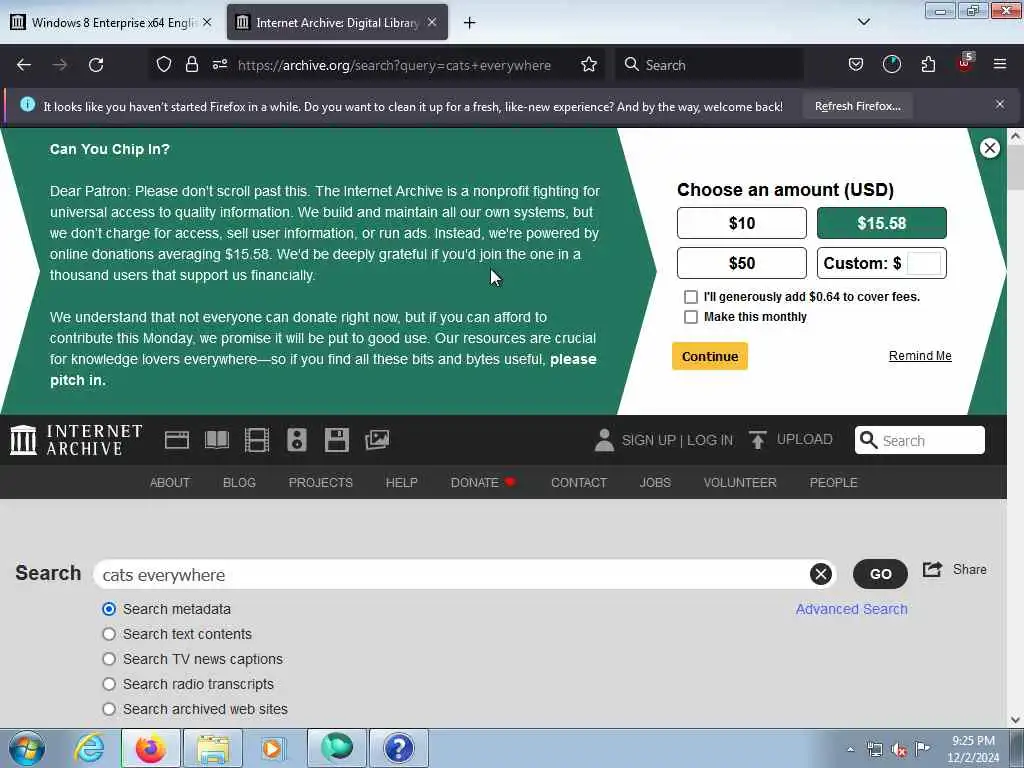
Task: Open the BLOG menu item
Action: point(239,483)
